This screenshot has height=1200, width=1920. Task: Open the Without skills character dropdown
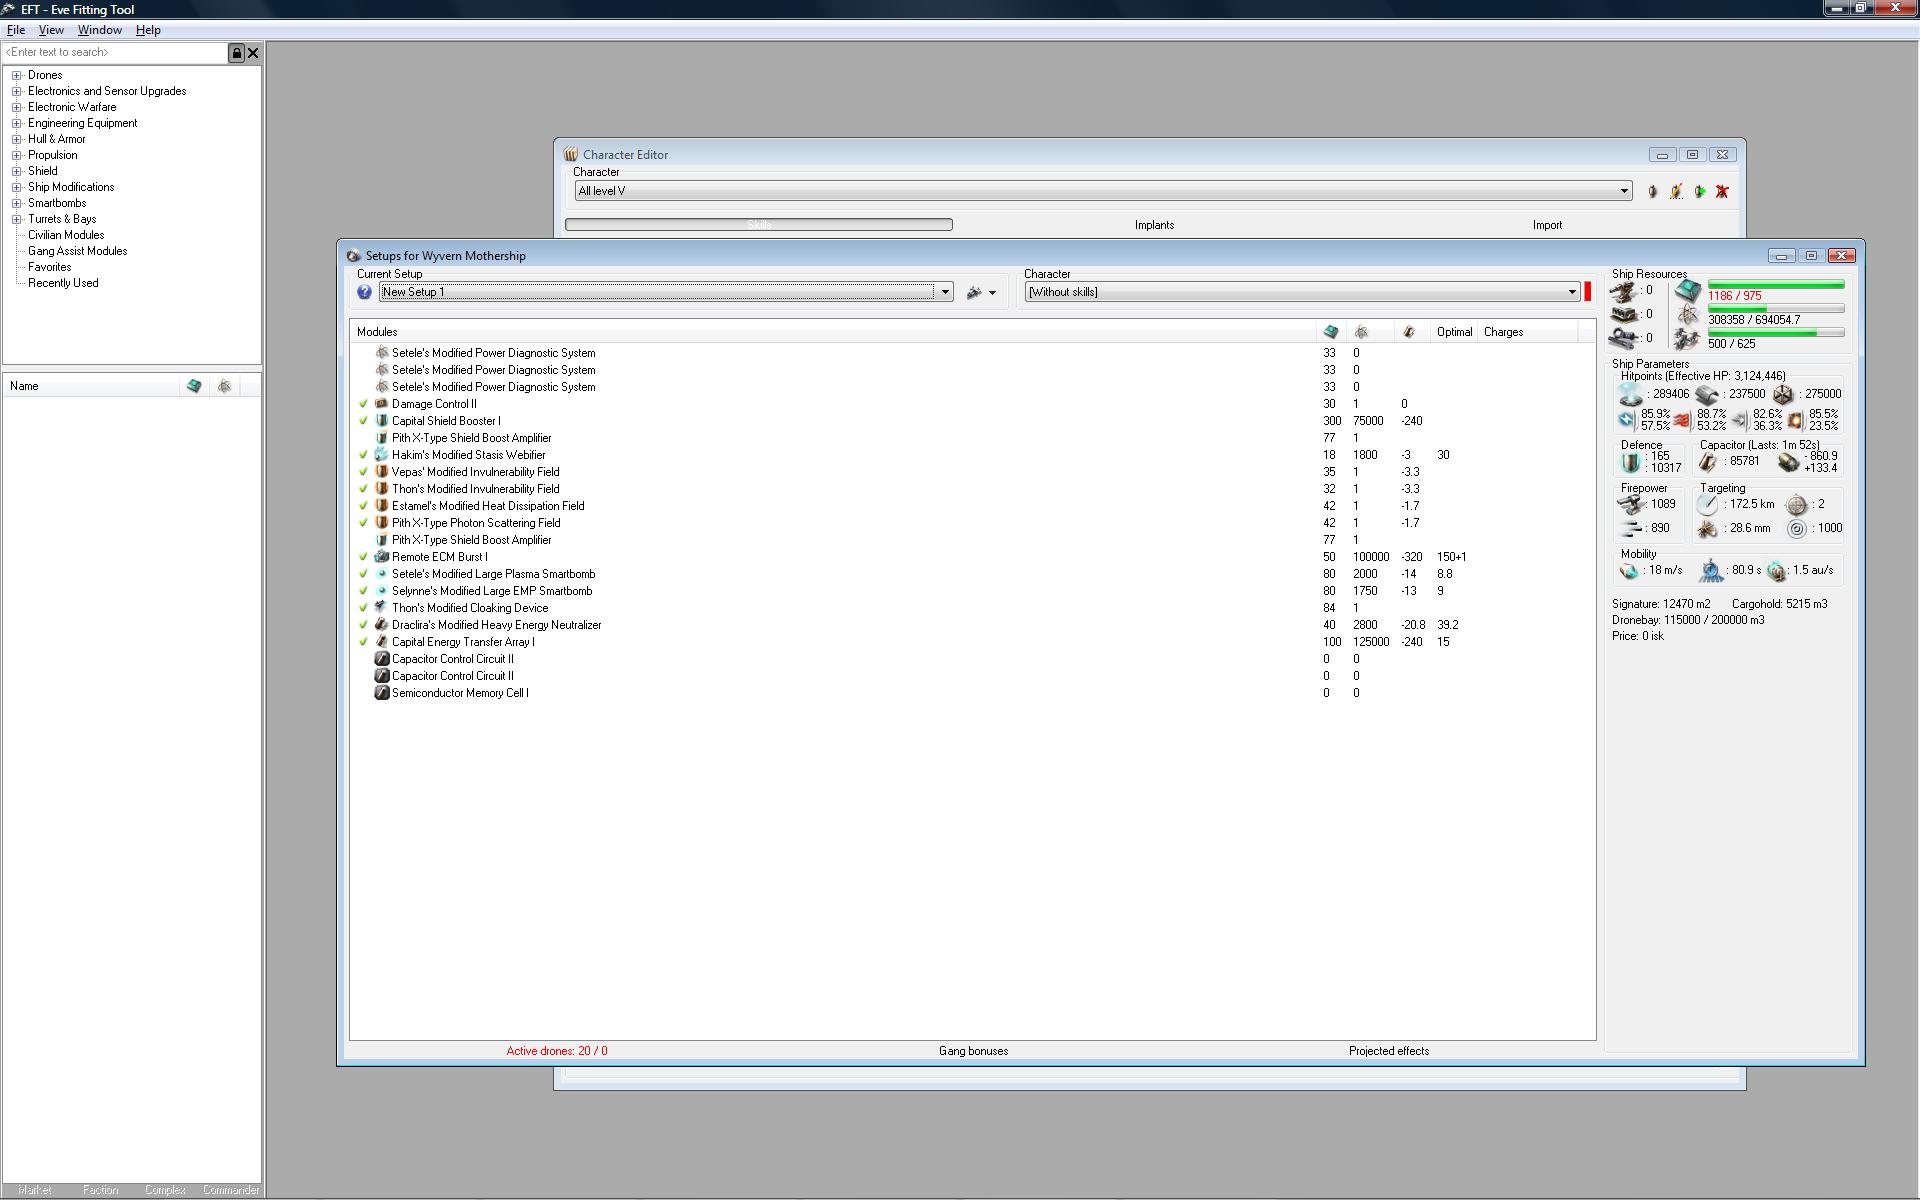tap(1571, 292)
